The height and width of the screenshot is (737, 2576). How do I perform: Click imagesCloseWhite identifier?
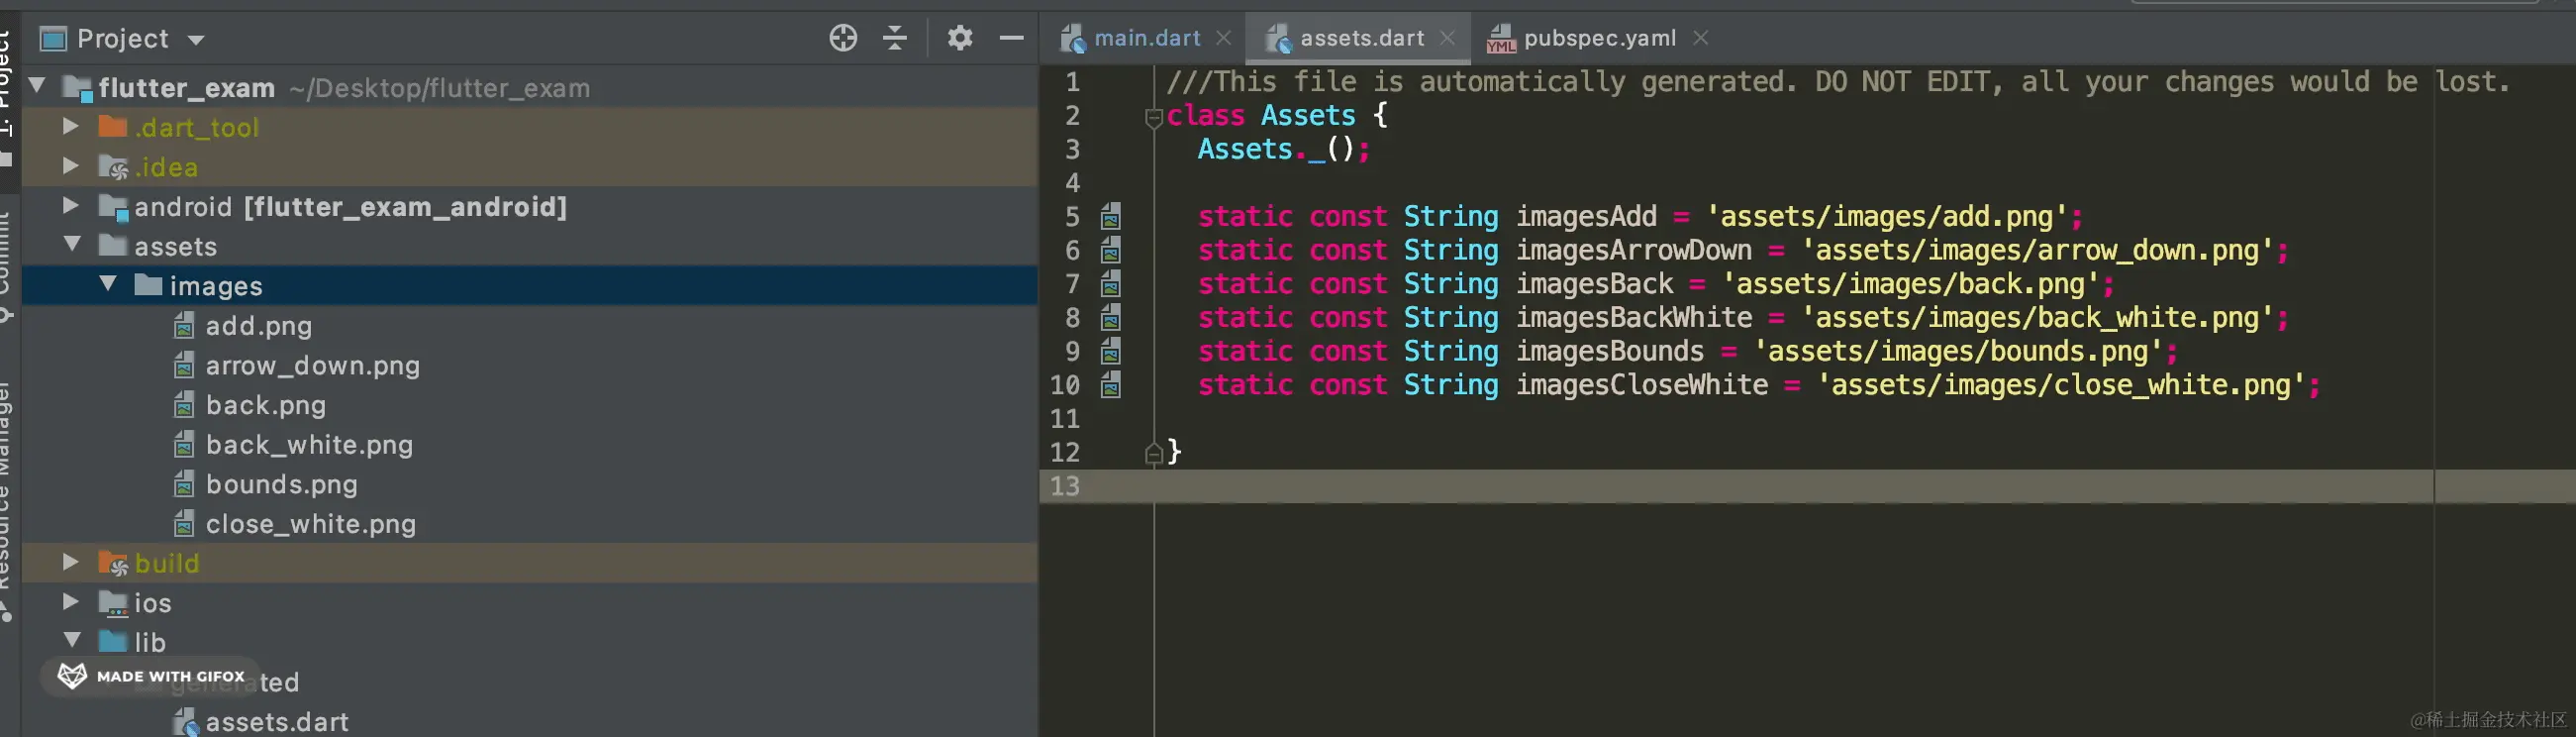click(x=1641, y=385)
